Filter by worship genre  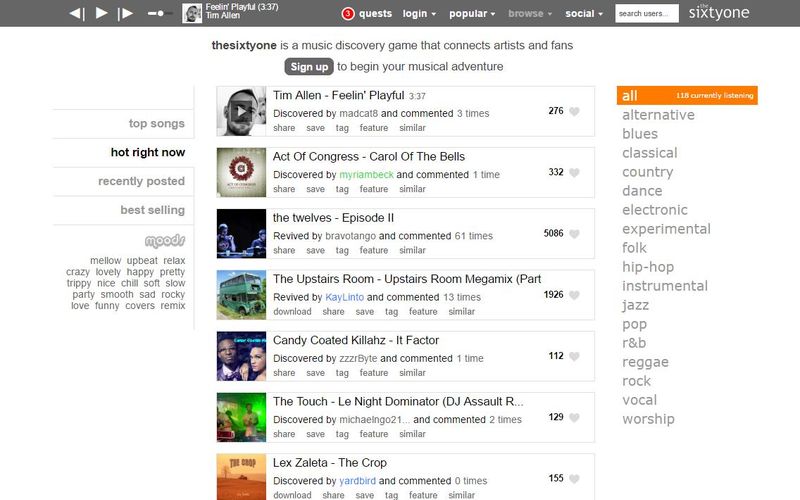tap(648, 419)
